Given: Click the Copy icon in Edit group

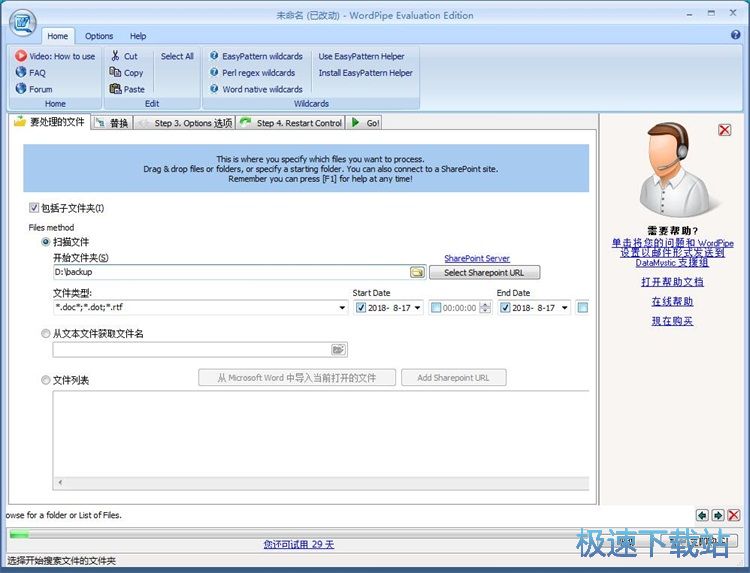Looking at the screenshot, I should coord(115,72).
